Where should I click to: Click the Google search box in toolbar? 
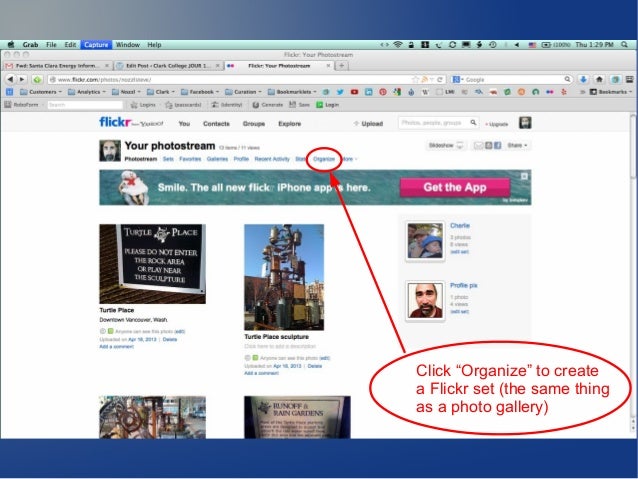[511, 80]
